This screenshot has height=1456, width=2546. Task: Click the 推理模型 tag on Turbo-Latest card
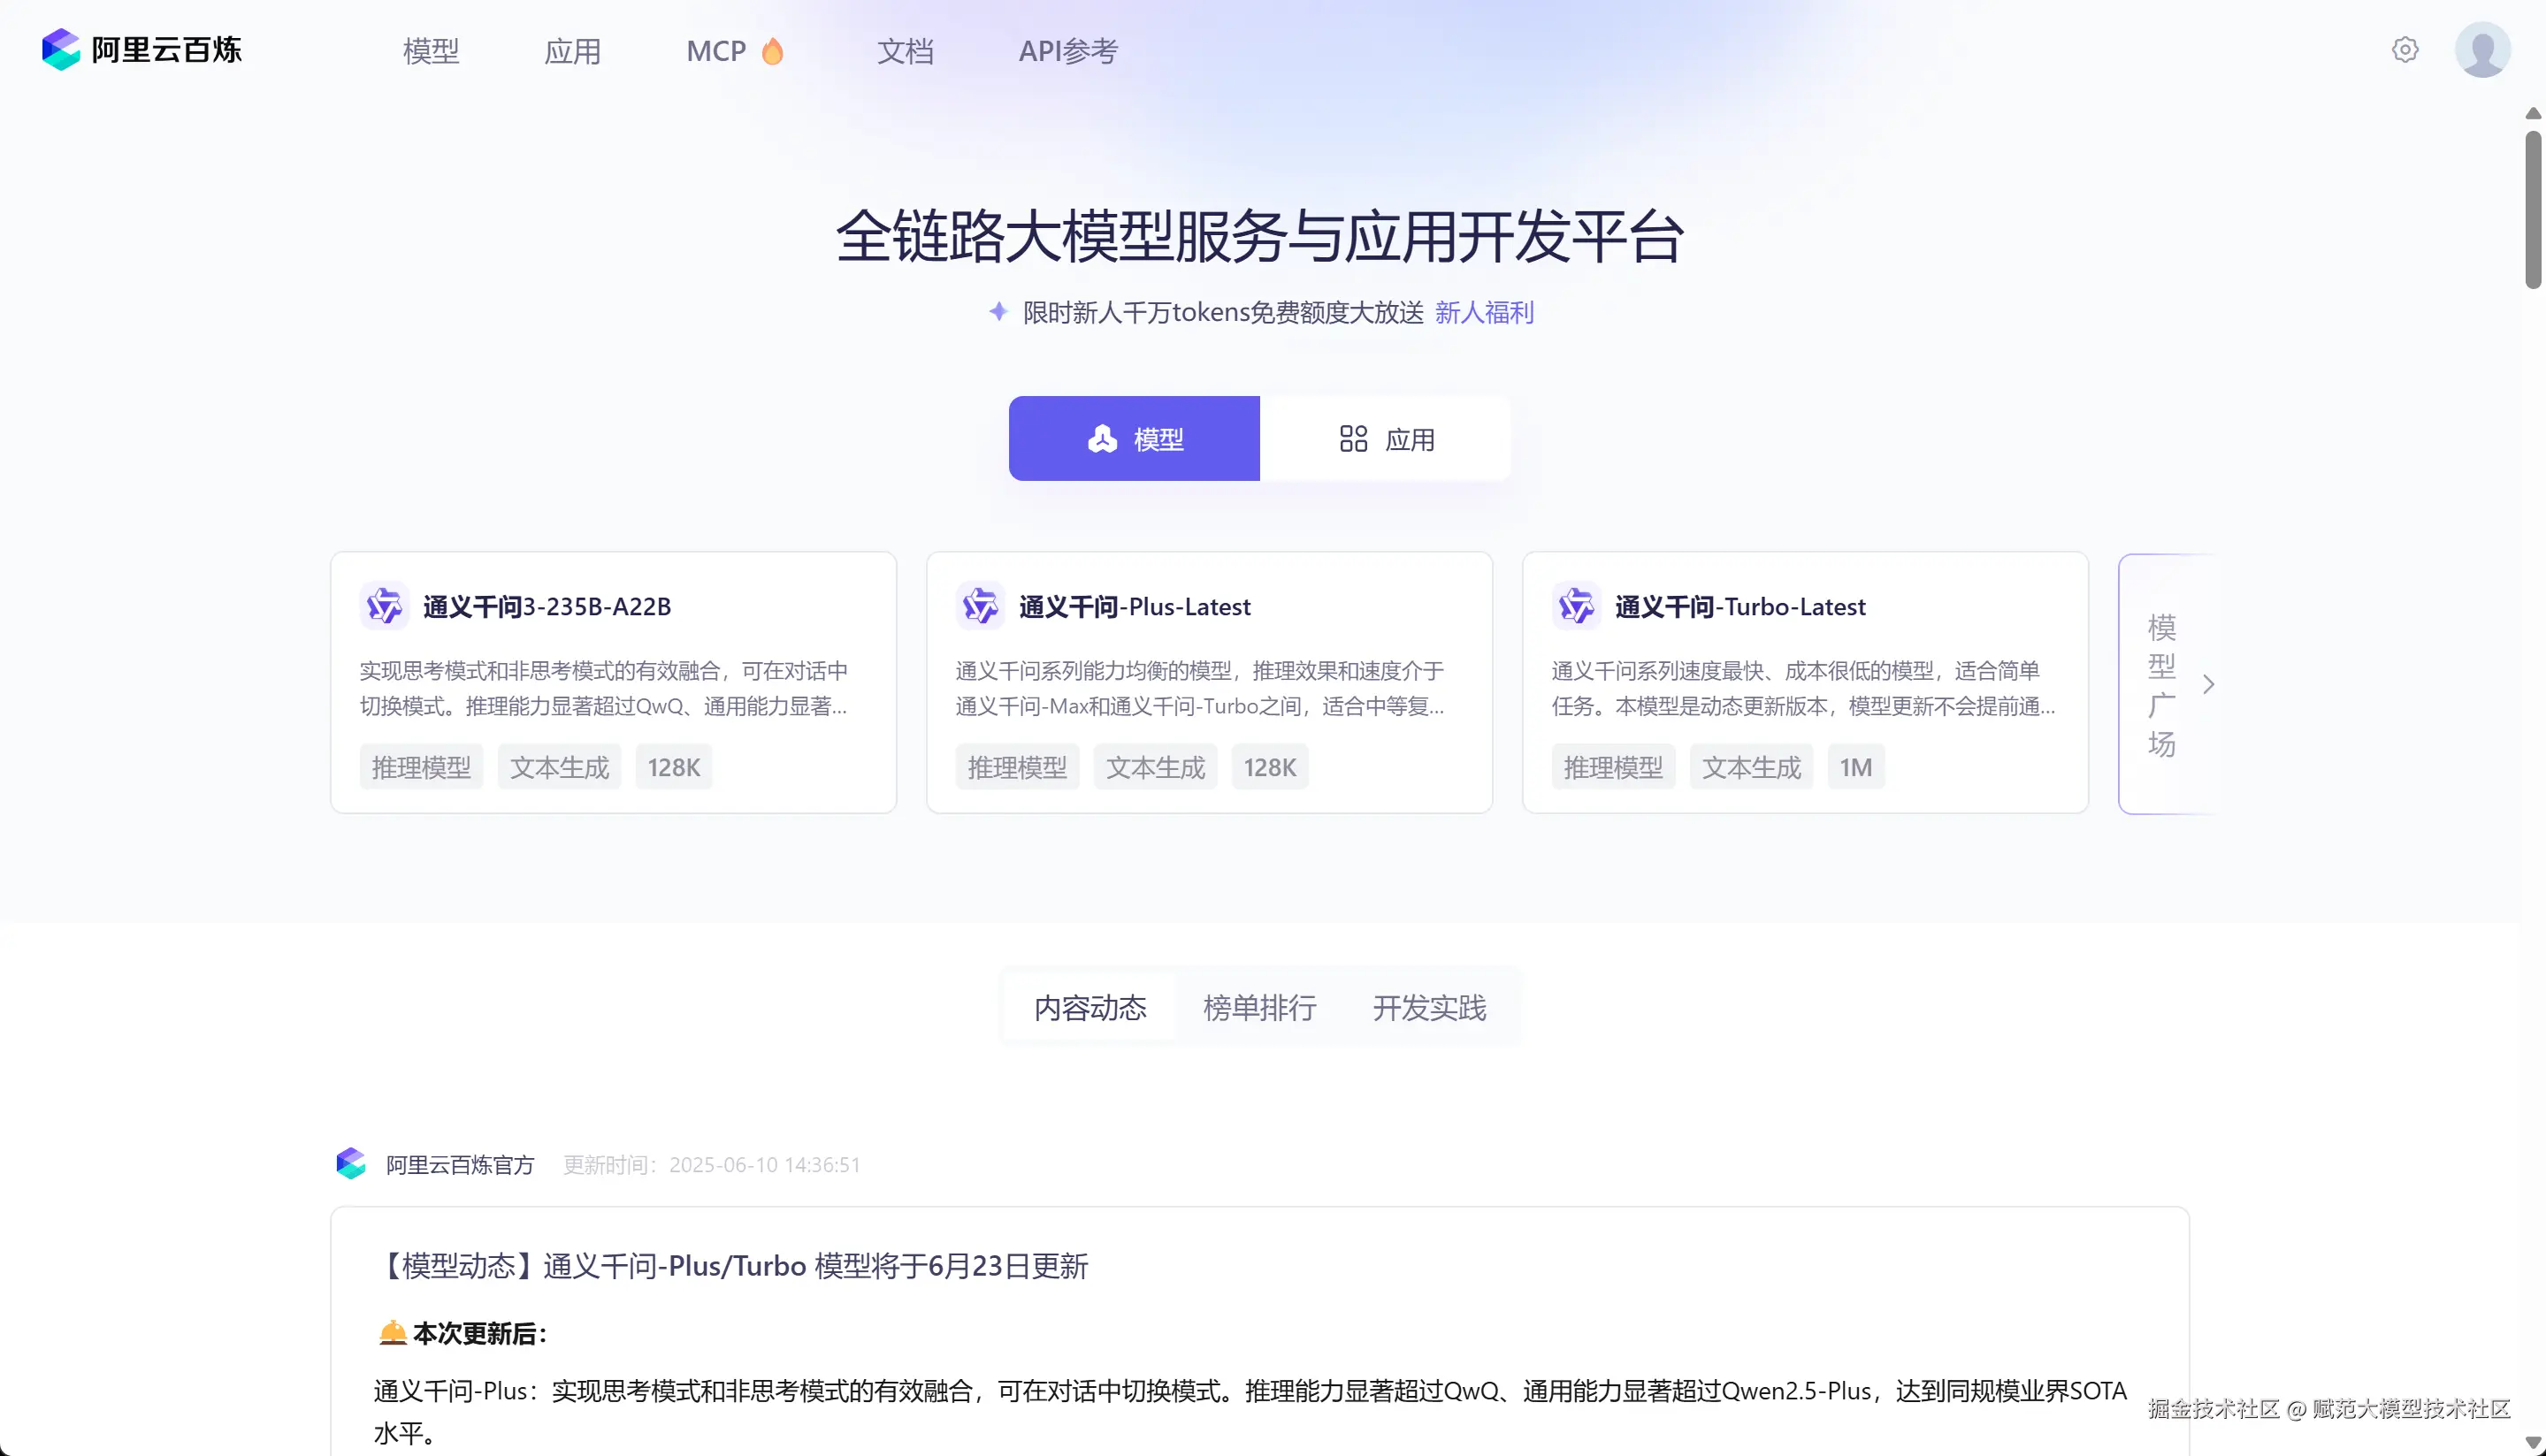point(1612,768)
